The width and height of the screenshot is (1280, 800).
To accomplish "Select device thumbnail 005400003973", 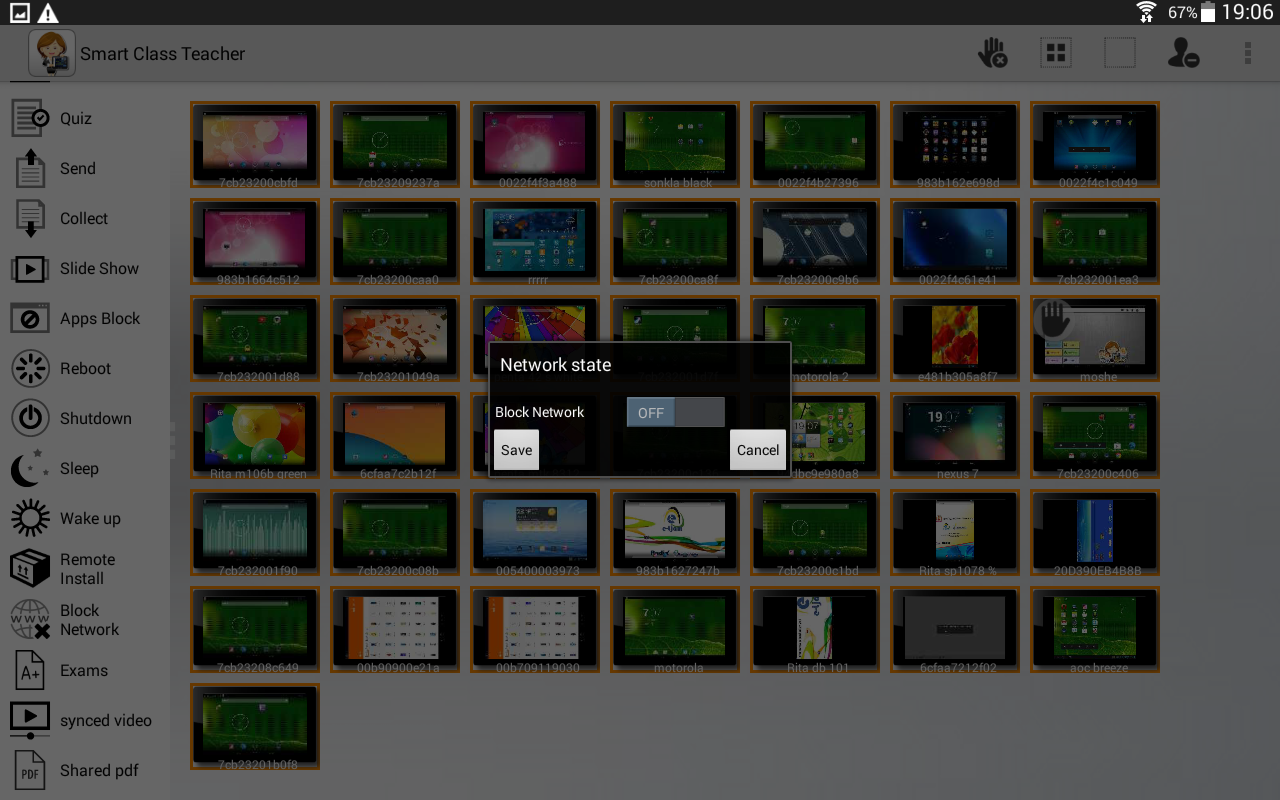I will coord(535,532).
